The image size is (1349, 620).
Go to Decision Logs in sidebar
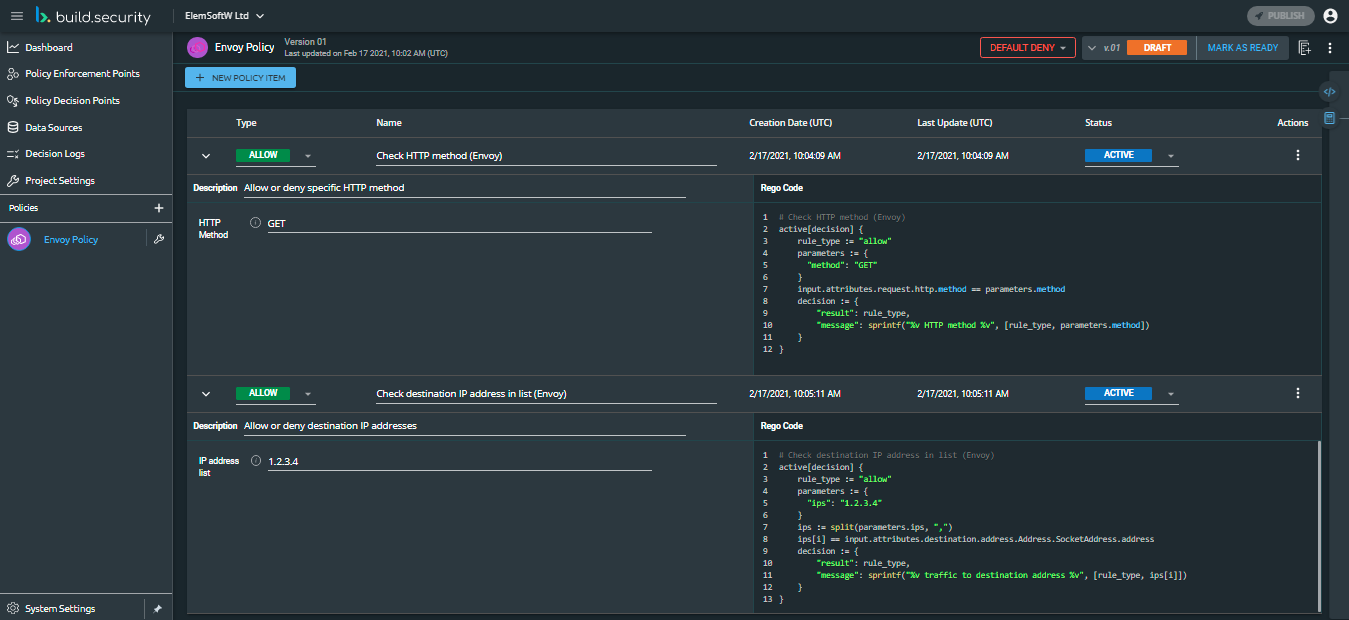pos(55,154)
